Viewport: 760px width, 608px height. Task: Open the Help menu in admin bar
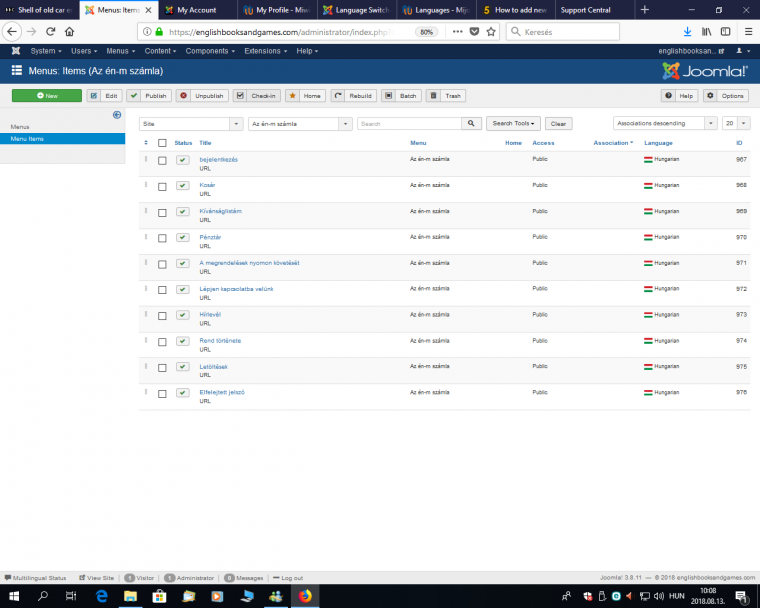(x=307, y=51)
